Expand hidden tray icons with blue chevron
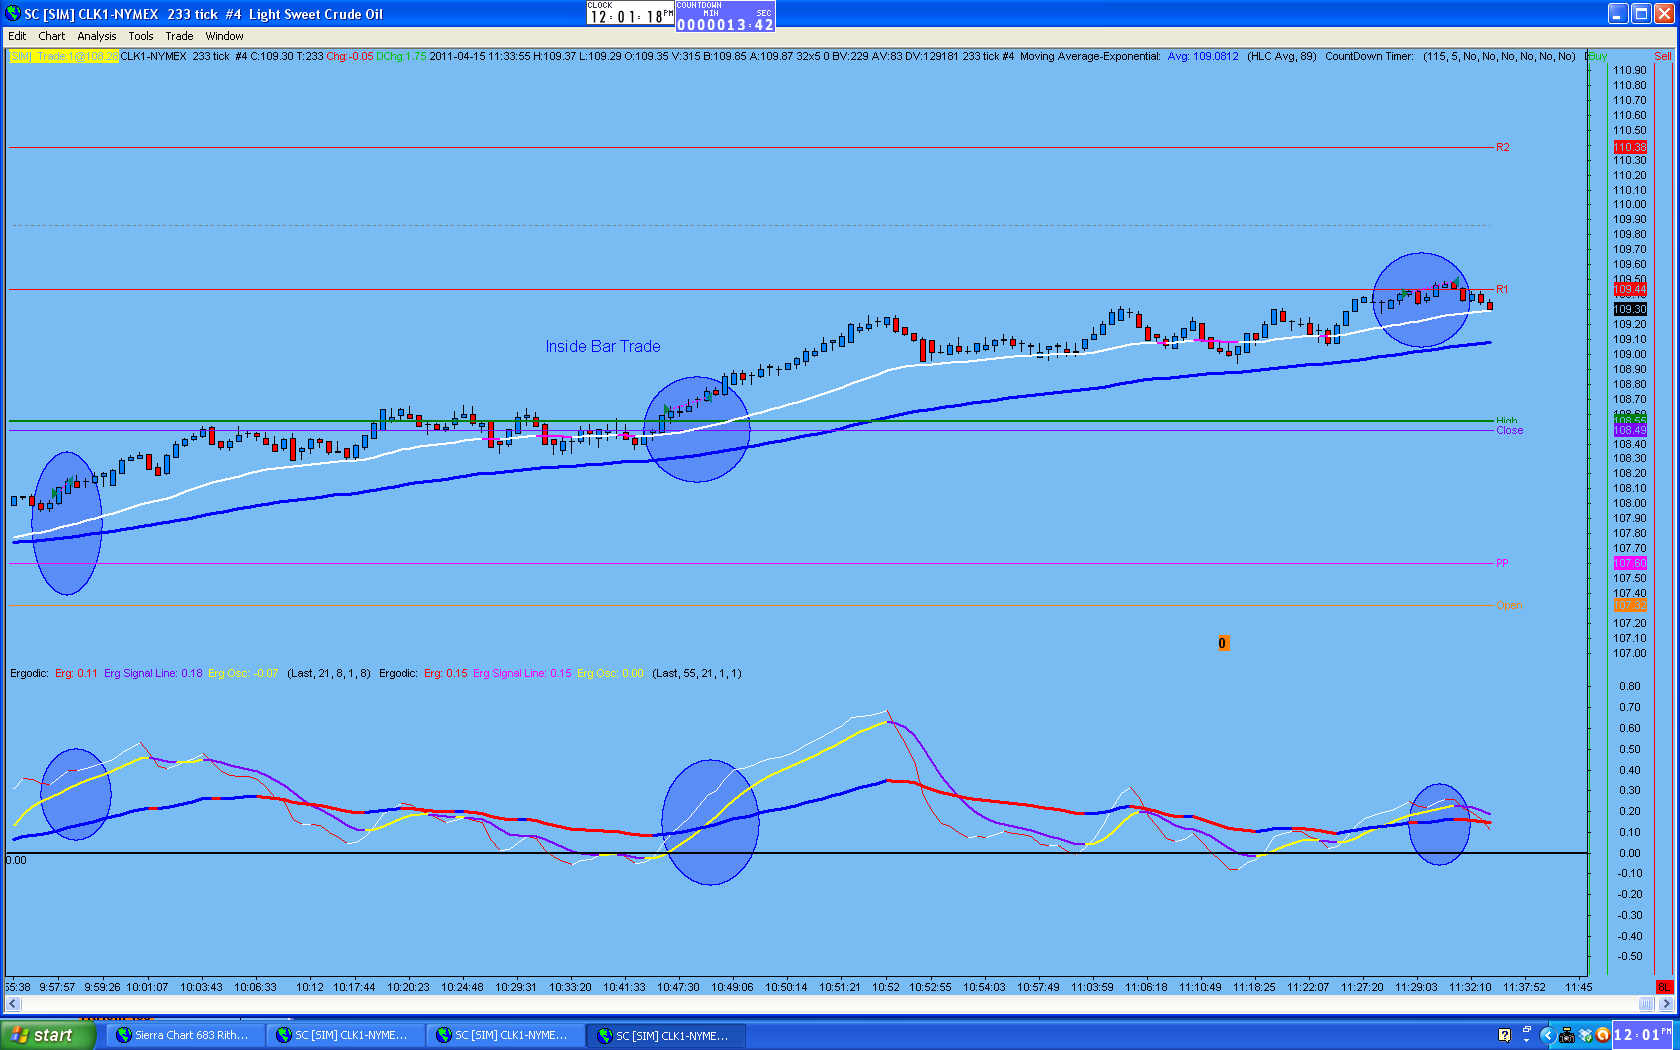Viewport: 1680px width, 1050px height. coord(1547,1035)
